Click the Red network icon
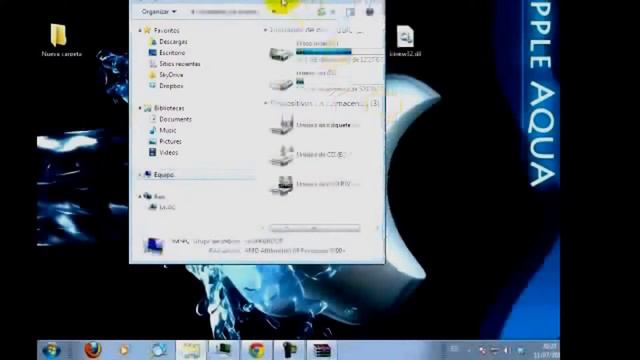Screen dimensions: 640x360 click(148, 196)
